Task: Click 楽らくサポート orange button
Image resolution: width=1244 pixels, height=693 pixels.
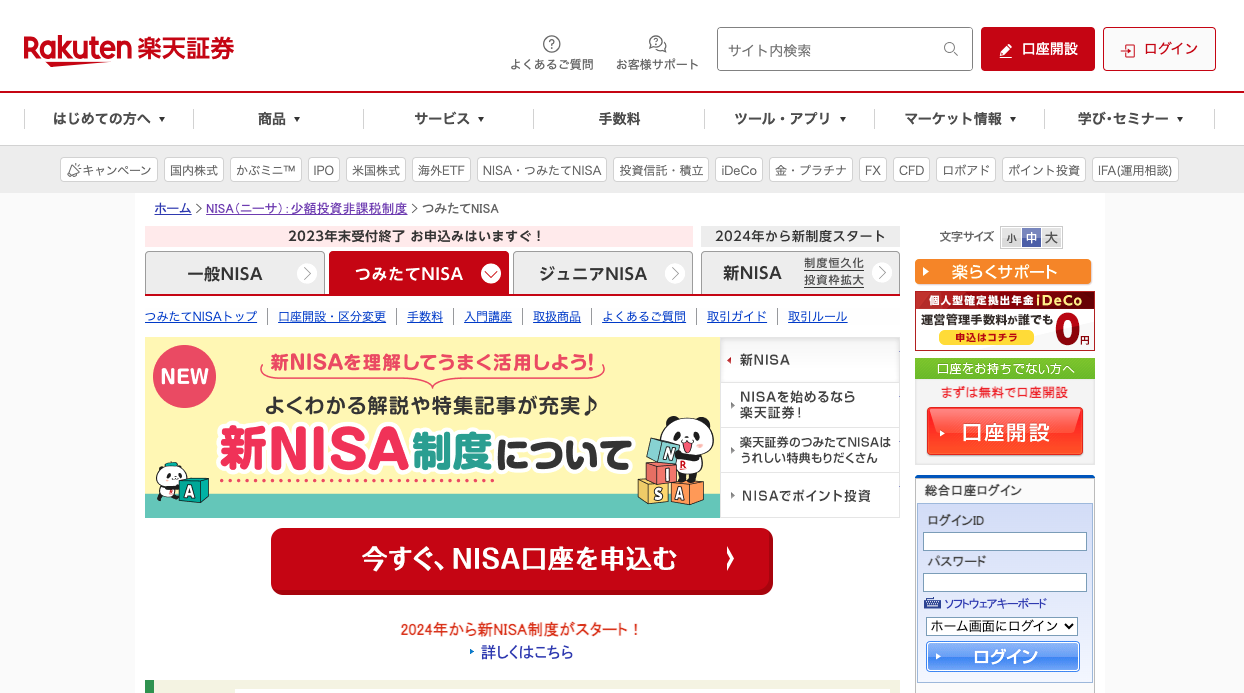Action: coord(1003,272)
